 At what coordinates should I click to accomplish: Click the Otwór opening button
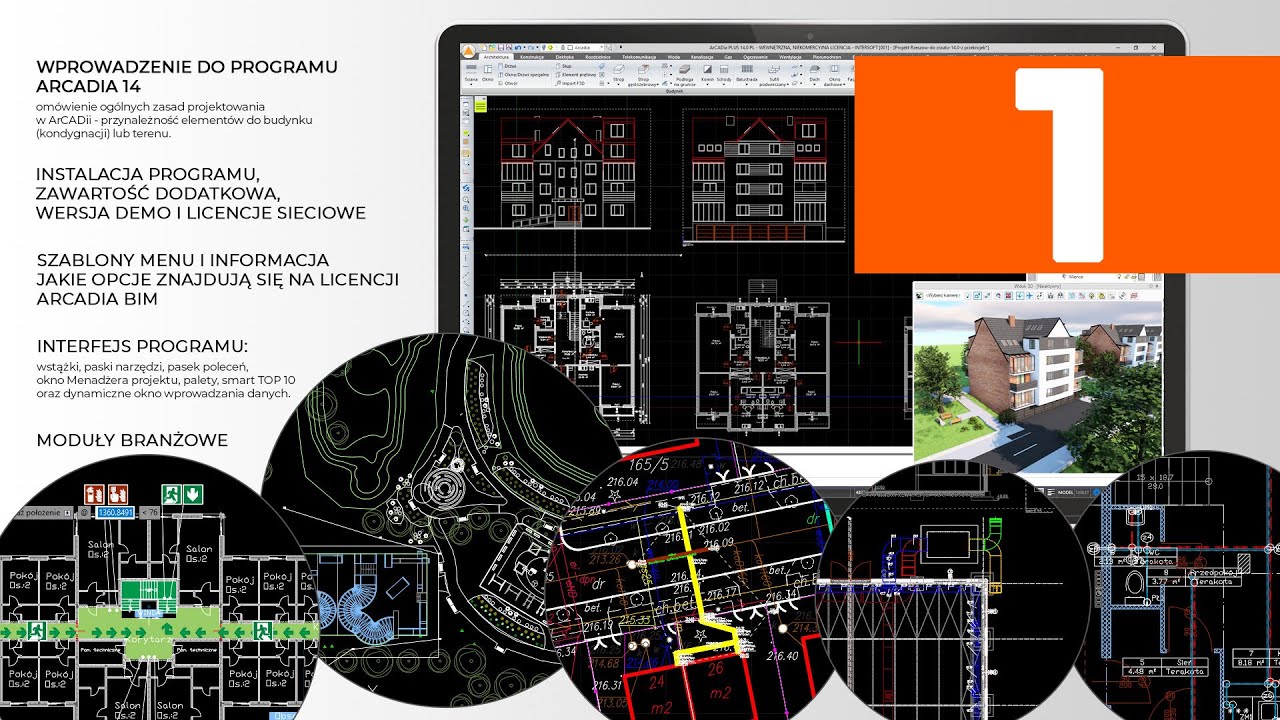pyautogui.click(x=510, y=83)
